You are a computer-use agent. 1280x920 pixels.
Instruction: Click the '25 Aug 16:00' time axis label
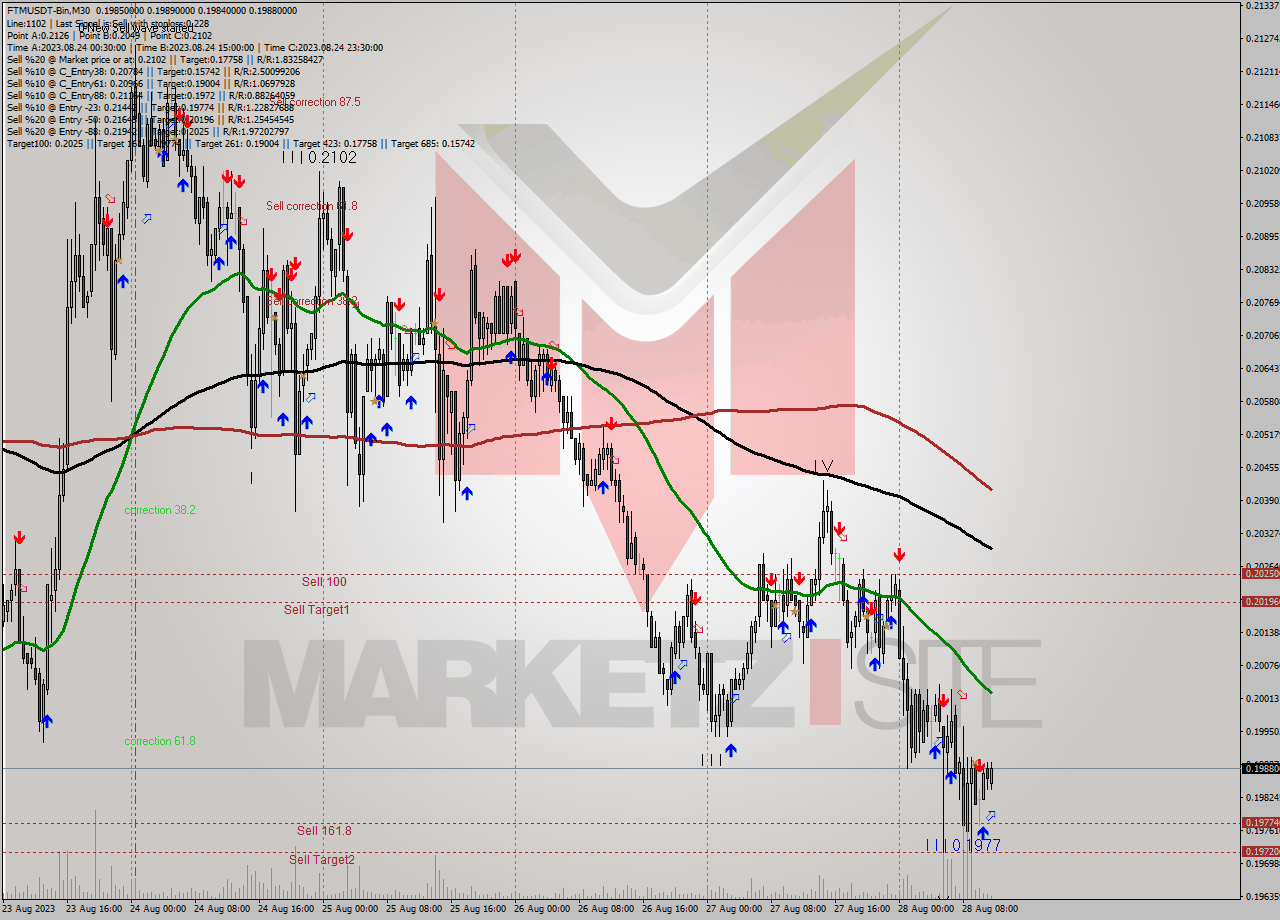(478, 909)
